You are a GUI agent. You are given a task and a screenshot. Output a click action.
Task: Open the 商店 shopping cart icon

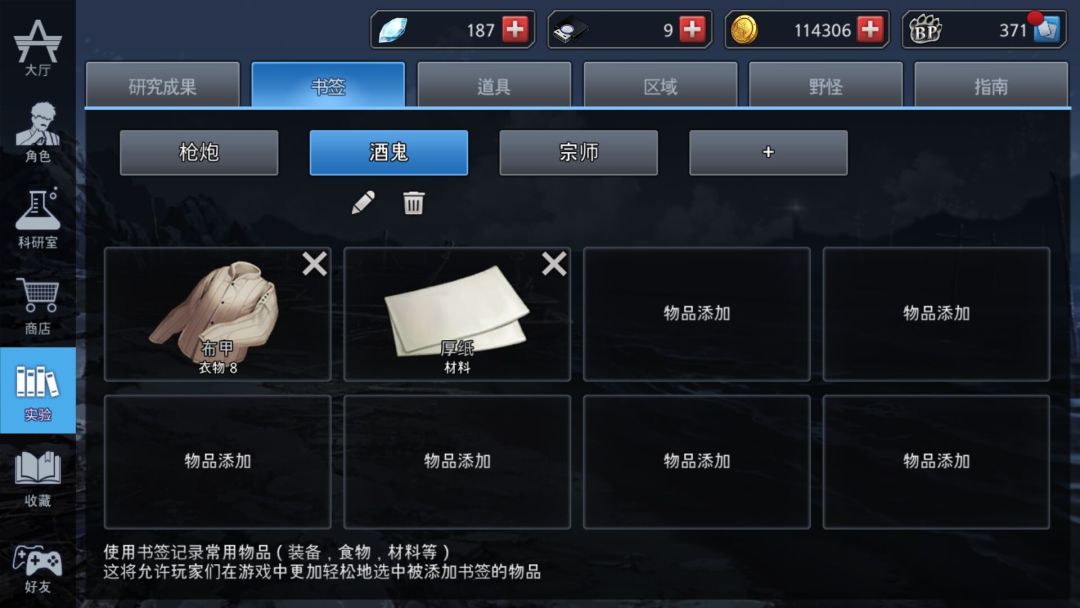(38, 305)
